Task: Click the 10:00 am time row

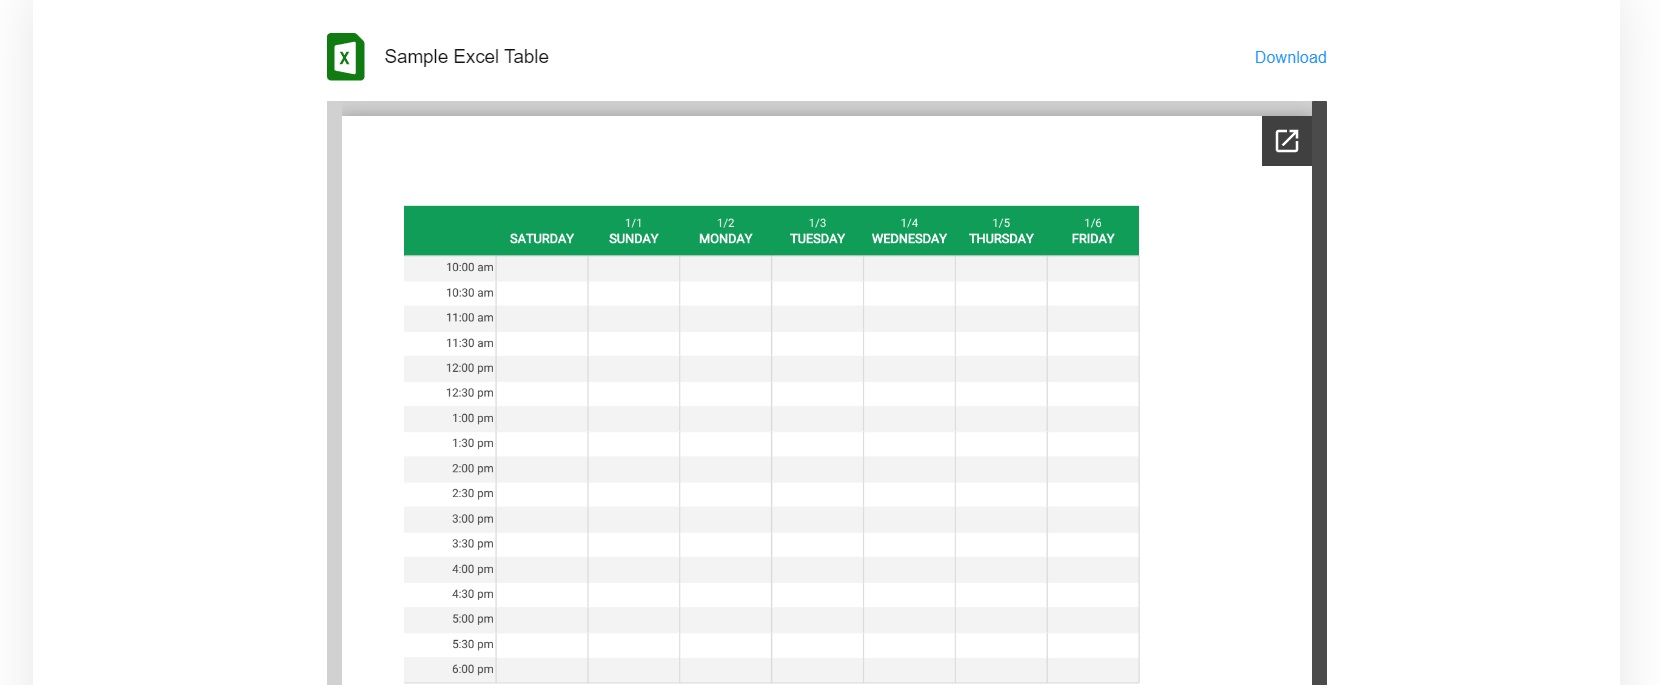Action: point(771,268)
